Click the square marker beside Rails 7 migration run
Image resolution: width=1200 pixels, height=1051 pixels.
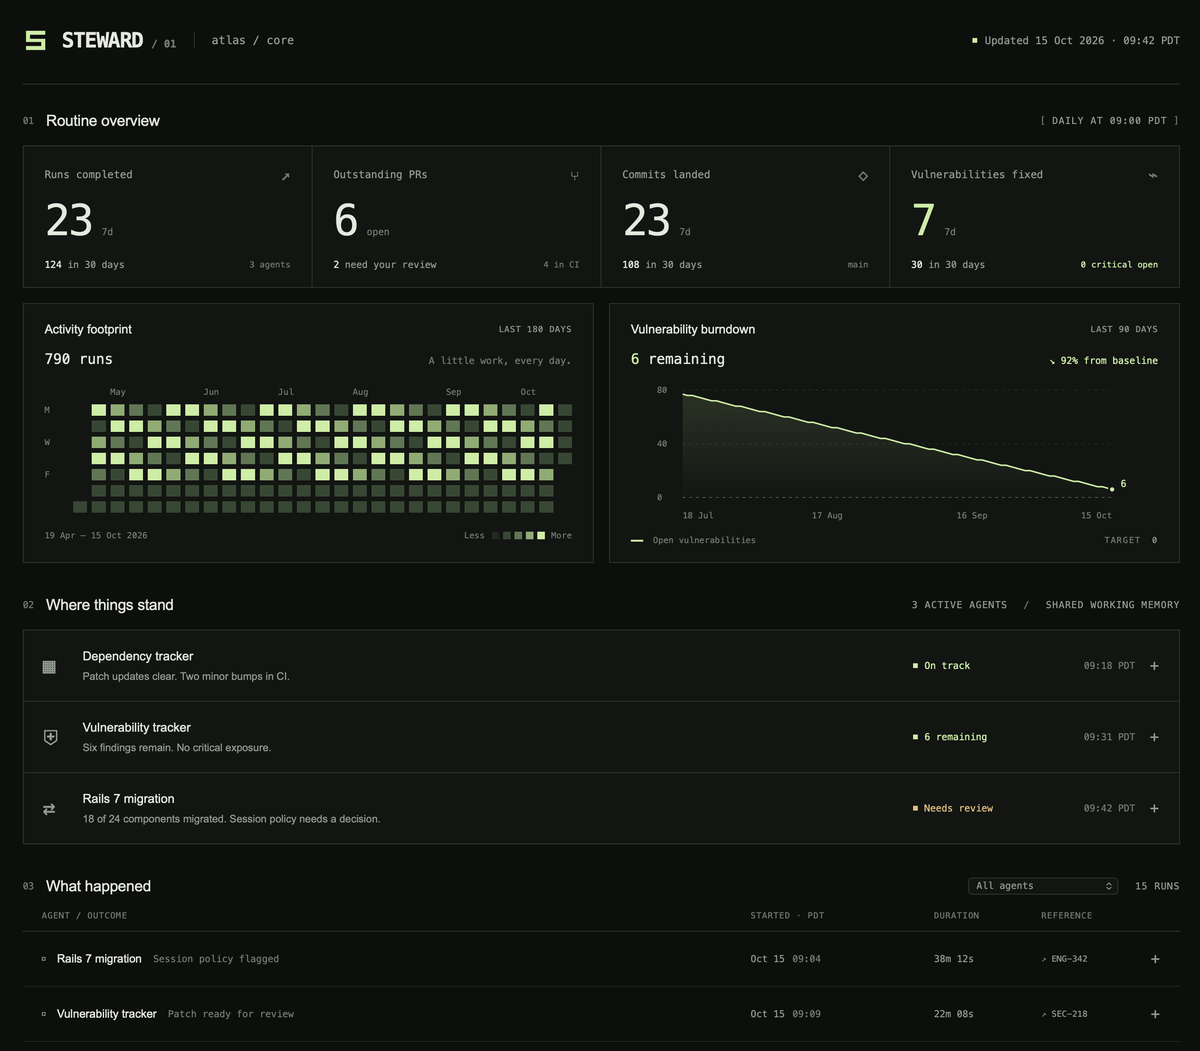pos(44,959)
